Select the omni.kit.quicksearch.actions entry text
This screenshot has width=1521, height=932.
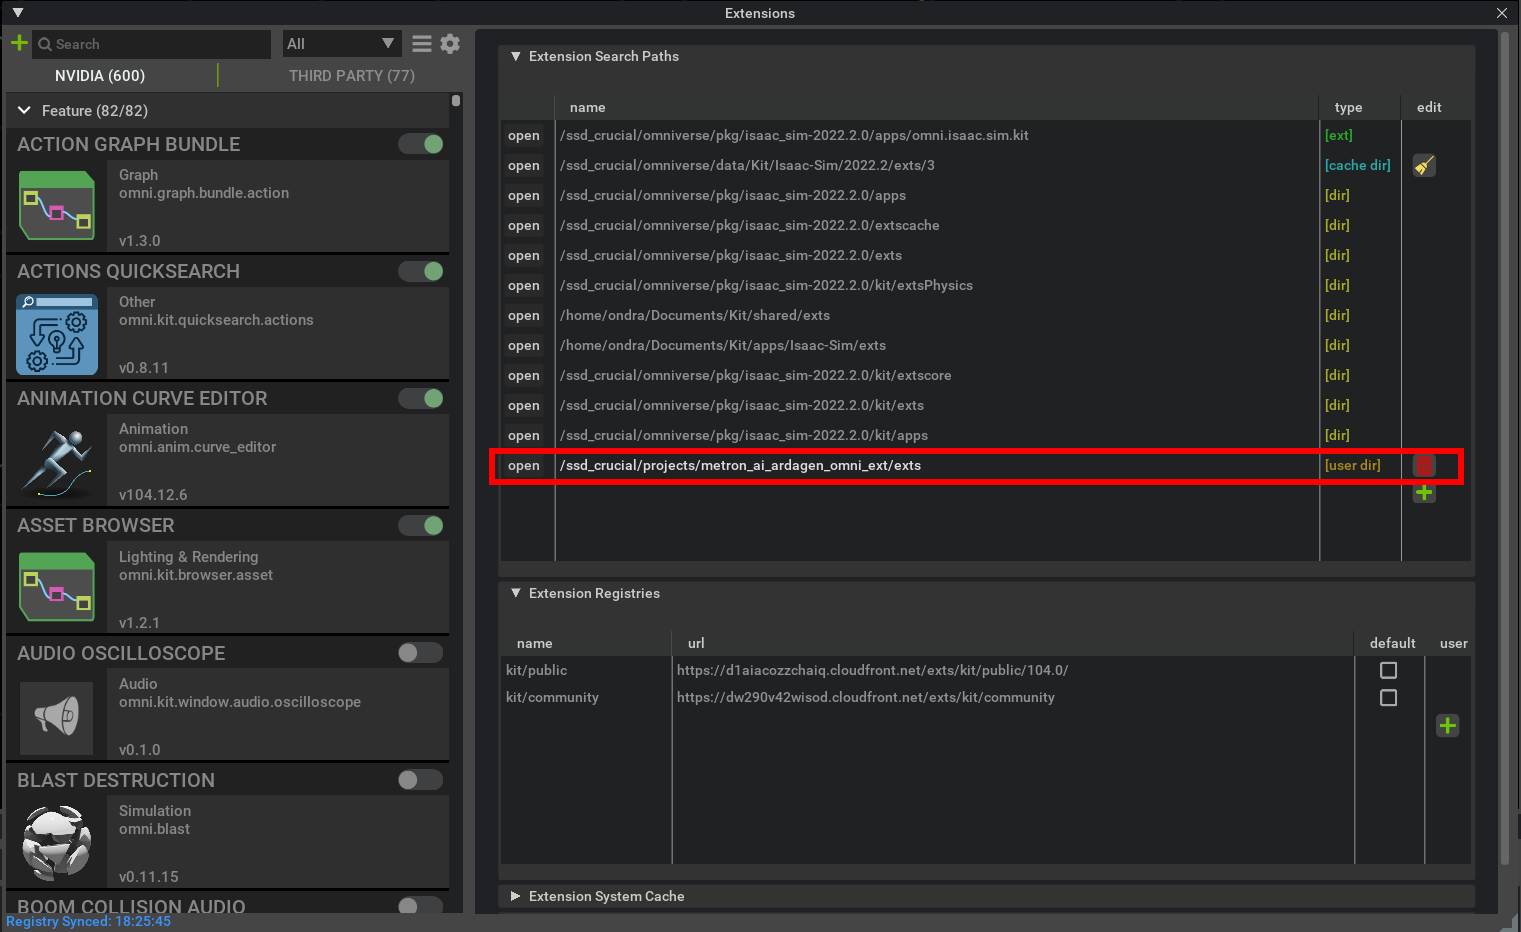pyautogui.click(x=216, y=320)
